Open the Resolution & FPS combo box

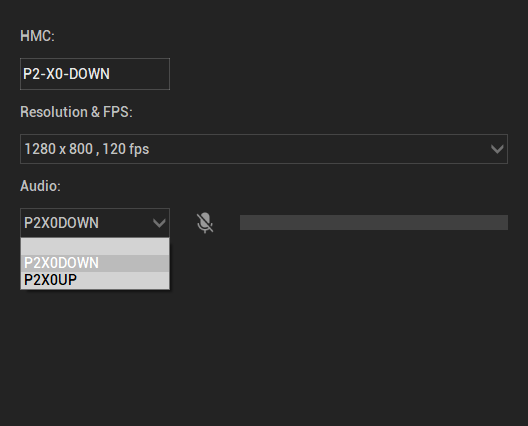(264, 149)
